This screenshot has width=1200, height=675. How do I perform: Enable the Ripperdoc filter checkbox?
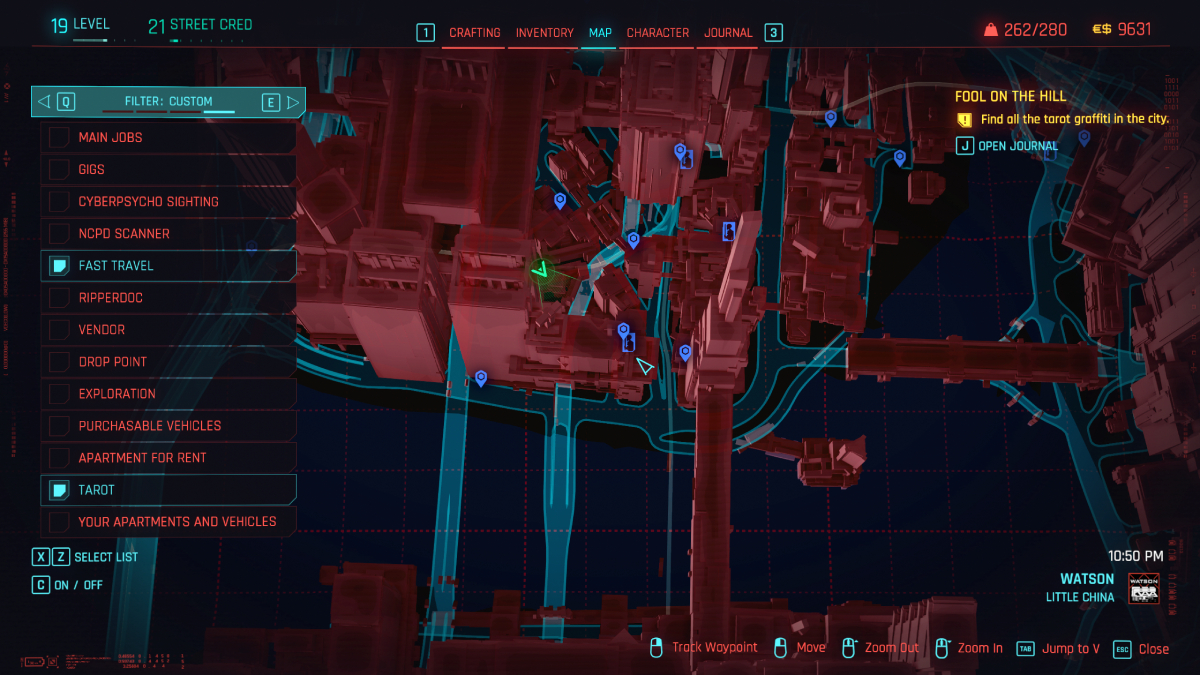[60, 298]
